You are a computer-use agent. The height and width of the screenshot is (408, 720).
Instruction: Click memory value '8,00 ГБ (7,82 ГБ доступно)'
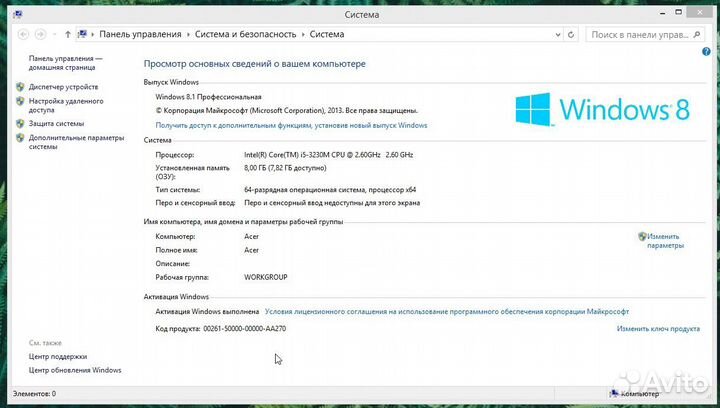[285, 168]
